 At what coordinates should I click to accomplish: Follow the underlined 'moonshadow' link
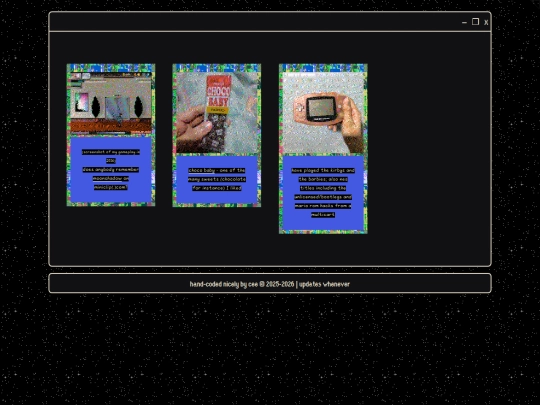[x=107, y=178]
